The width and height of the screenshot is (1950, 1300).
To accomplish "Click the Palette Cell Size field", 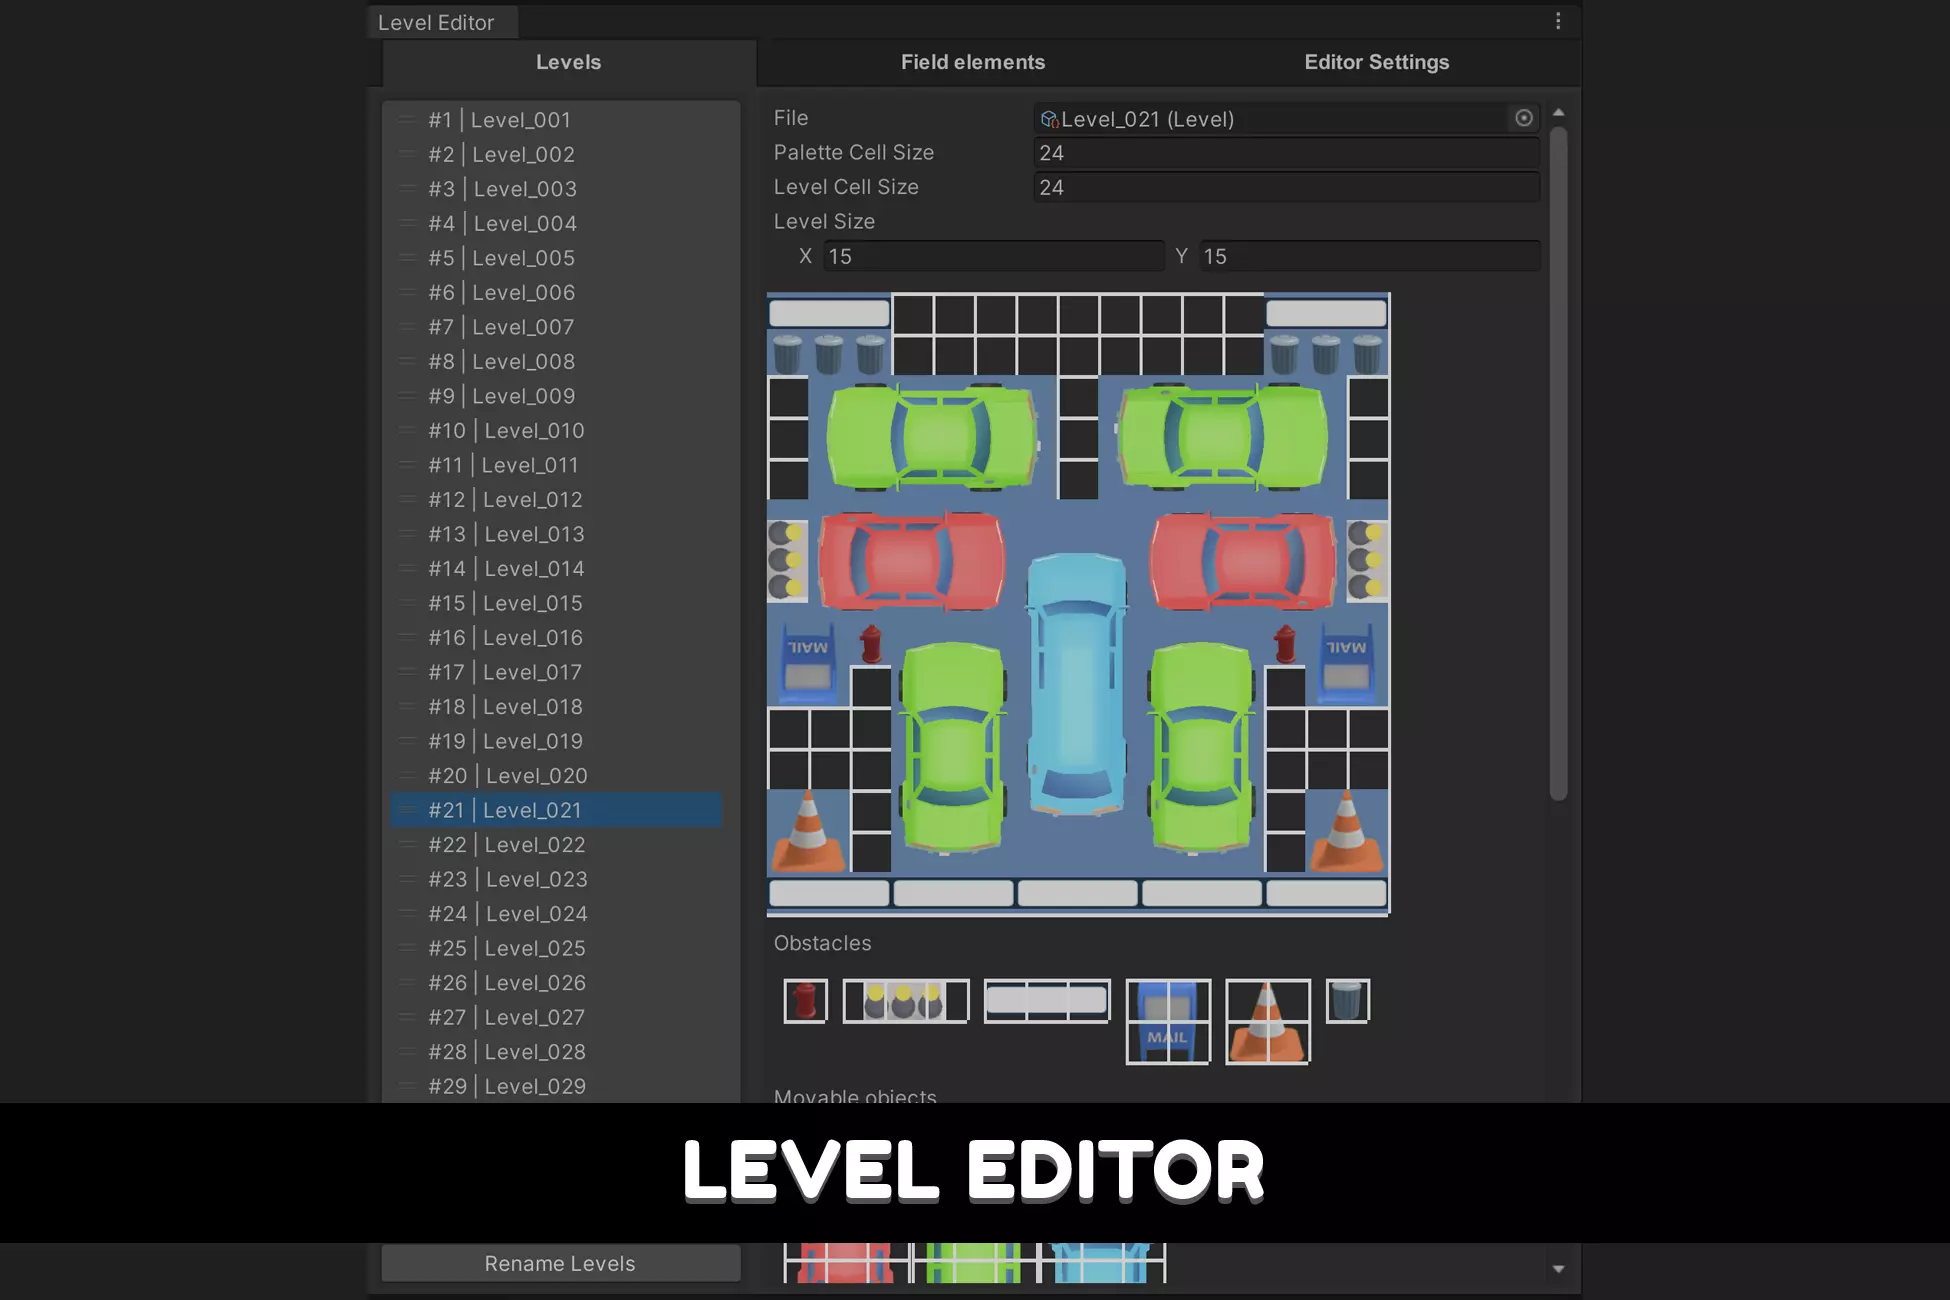I will tap(1285, 153).
